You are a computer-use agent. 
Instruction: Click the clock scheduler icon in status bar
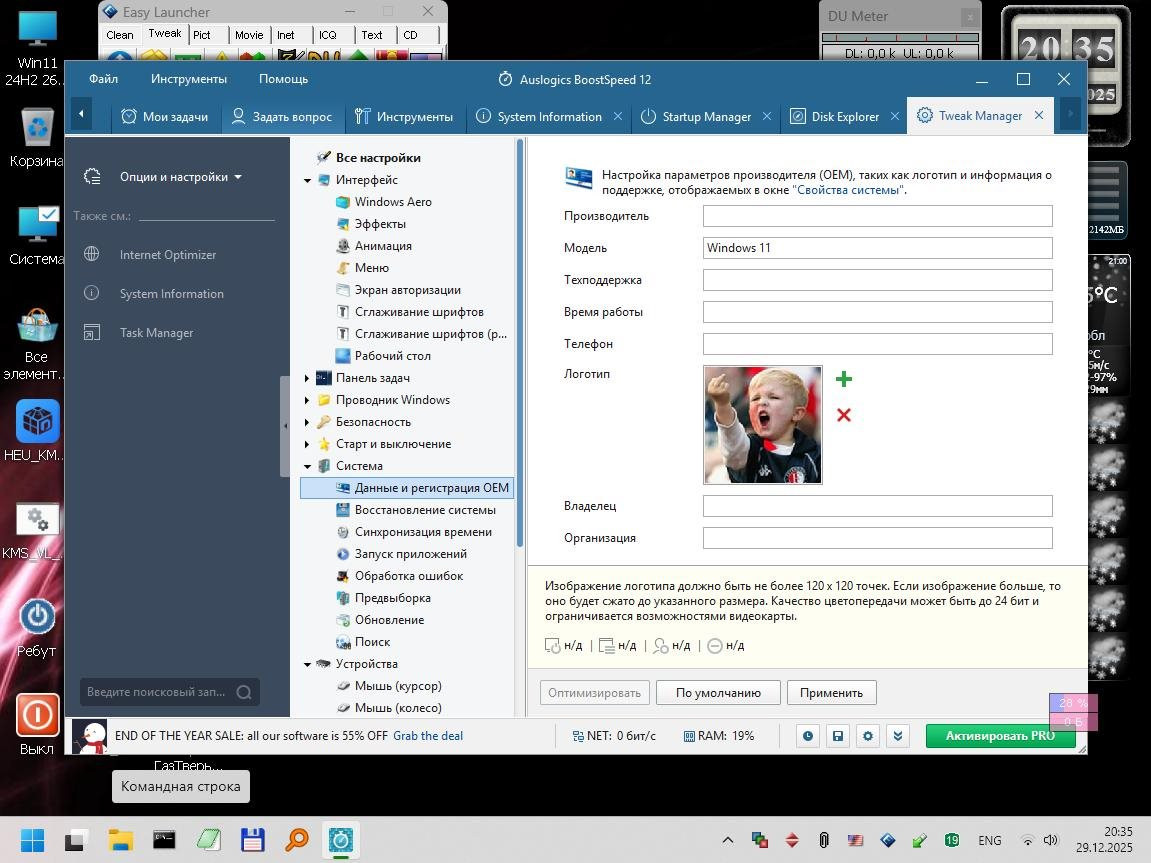pos(807,736)
